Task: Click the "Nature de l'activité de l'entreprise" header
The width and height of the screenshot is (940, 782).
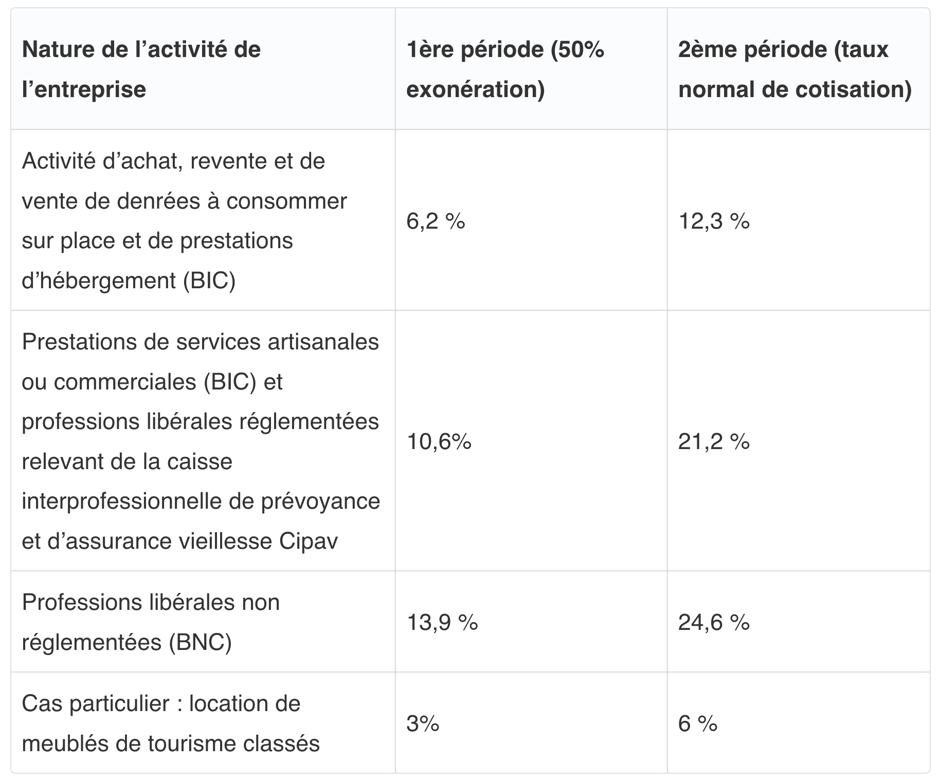Action: tap(141, 69)
